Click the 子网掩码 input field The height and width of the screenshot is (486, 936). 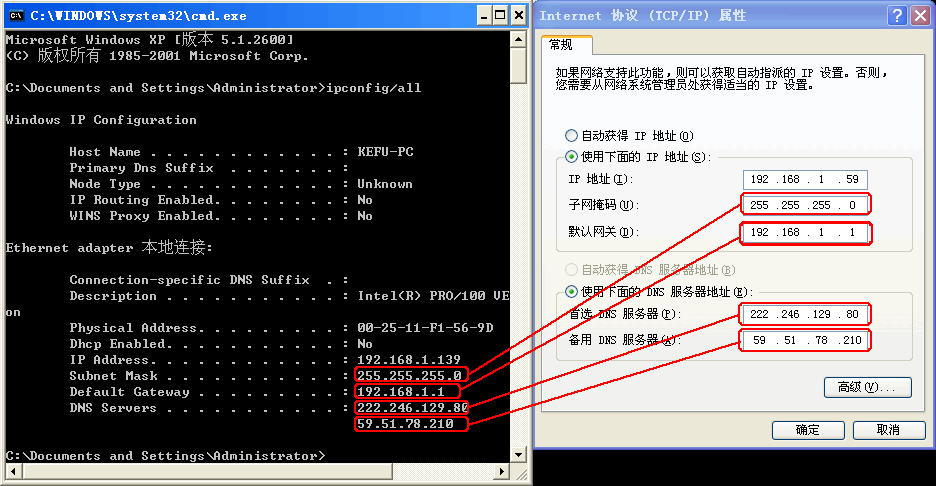point(805,205)
